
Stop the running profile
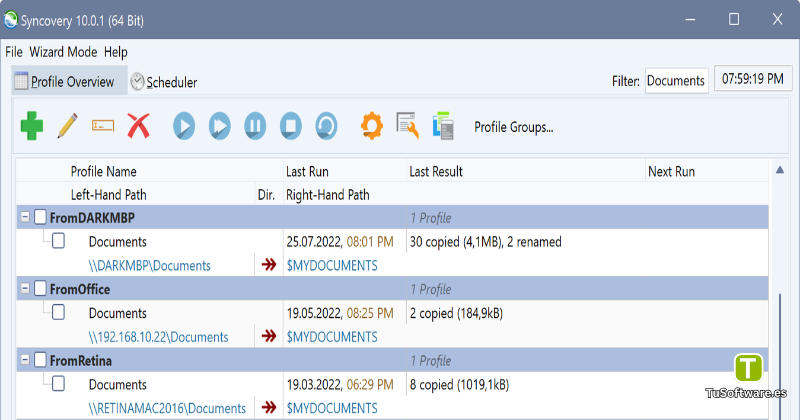coord(291,126)
